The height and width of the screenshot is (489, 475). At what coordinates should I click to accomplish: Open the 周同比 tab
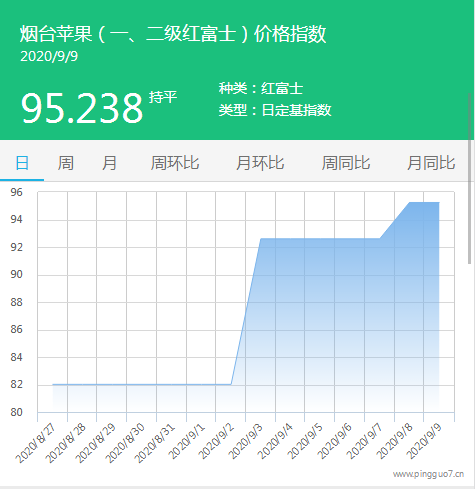(346, 163)
